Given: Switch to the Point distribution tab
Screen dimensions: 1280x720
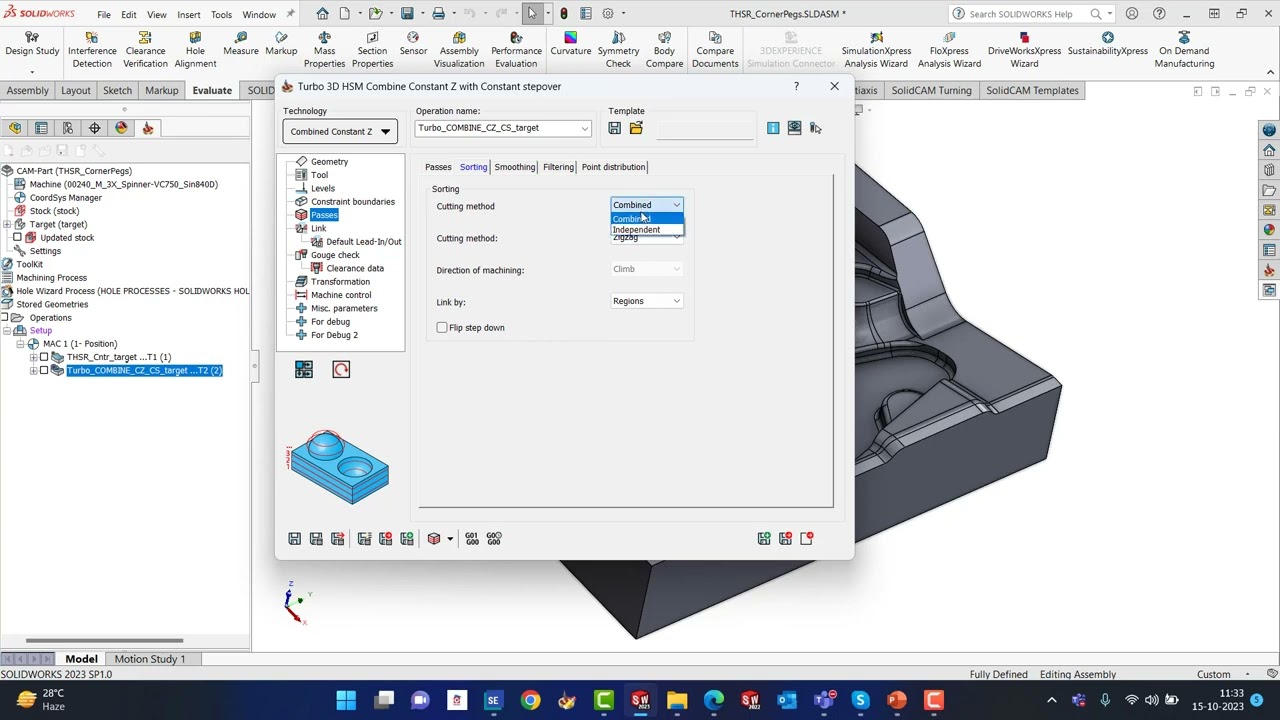Looking at the screenshot, I should click(613, 167).
